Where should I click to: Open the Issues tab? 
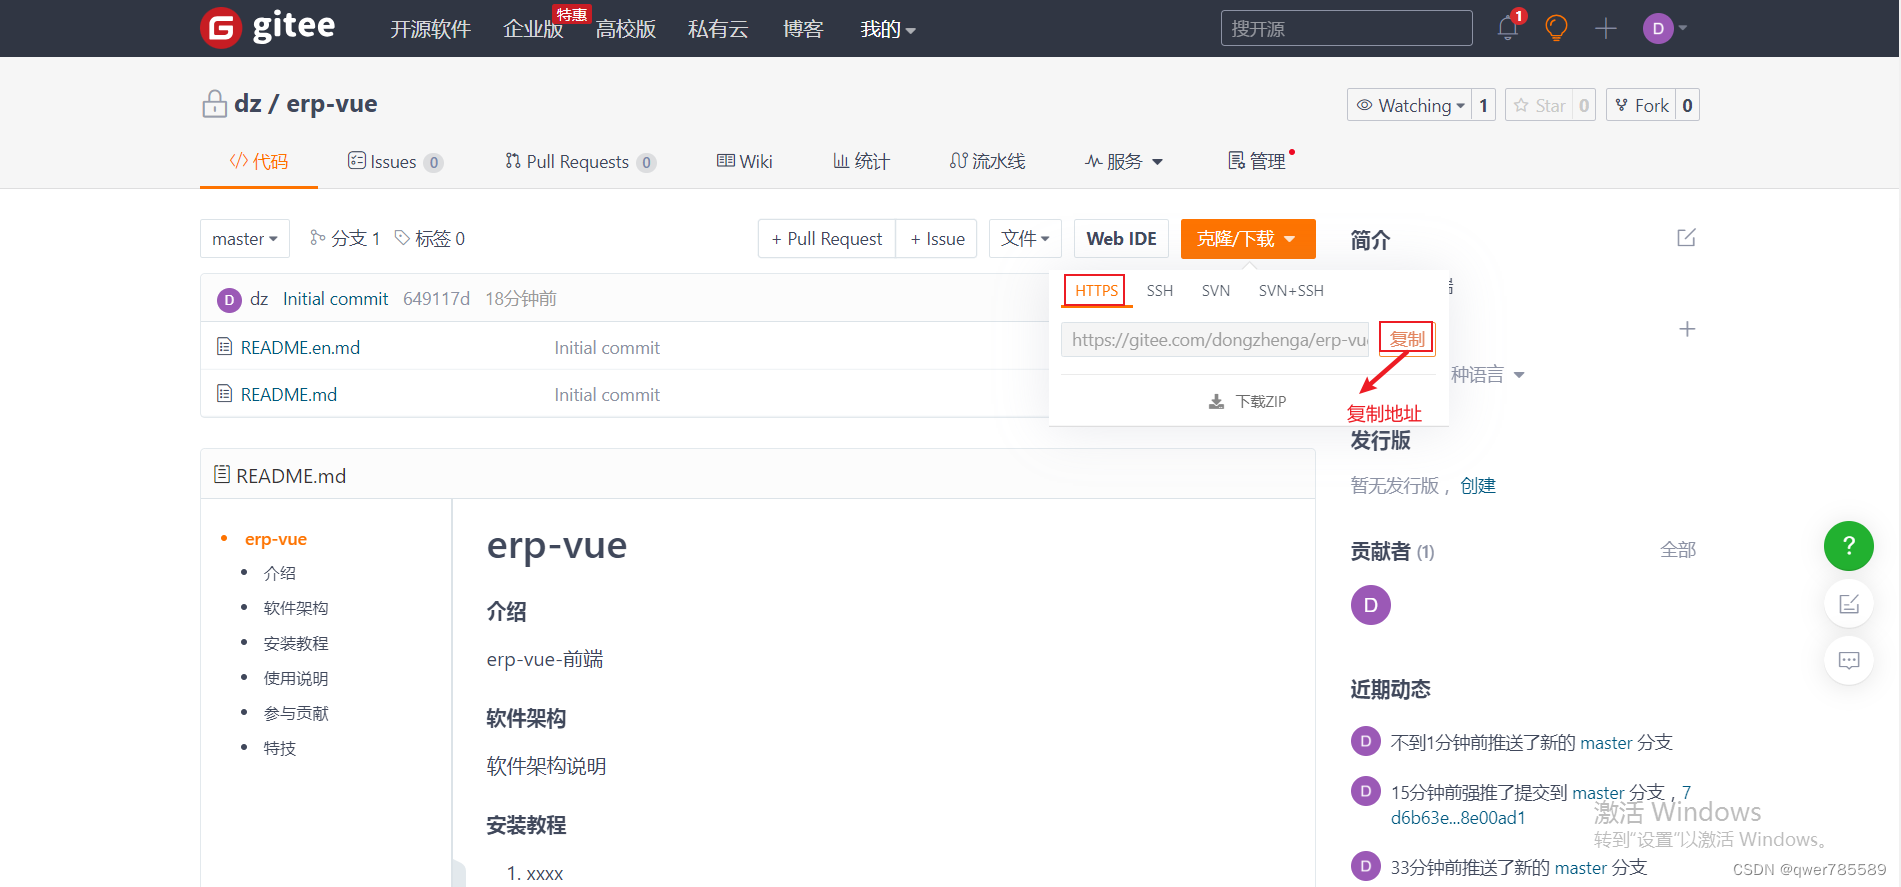pyautogui.click(x=395, y=161)
